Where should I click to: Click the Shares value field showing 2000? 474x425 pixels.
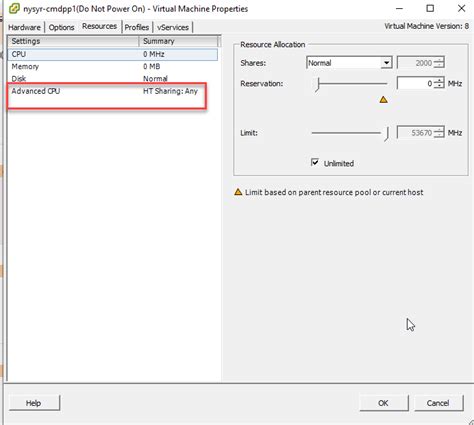coord(416,63)
